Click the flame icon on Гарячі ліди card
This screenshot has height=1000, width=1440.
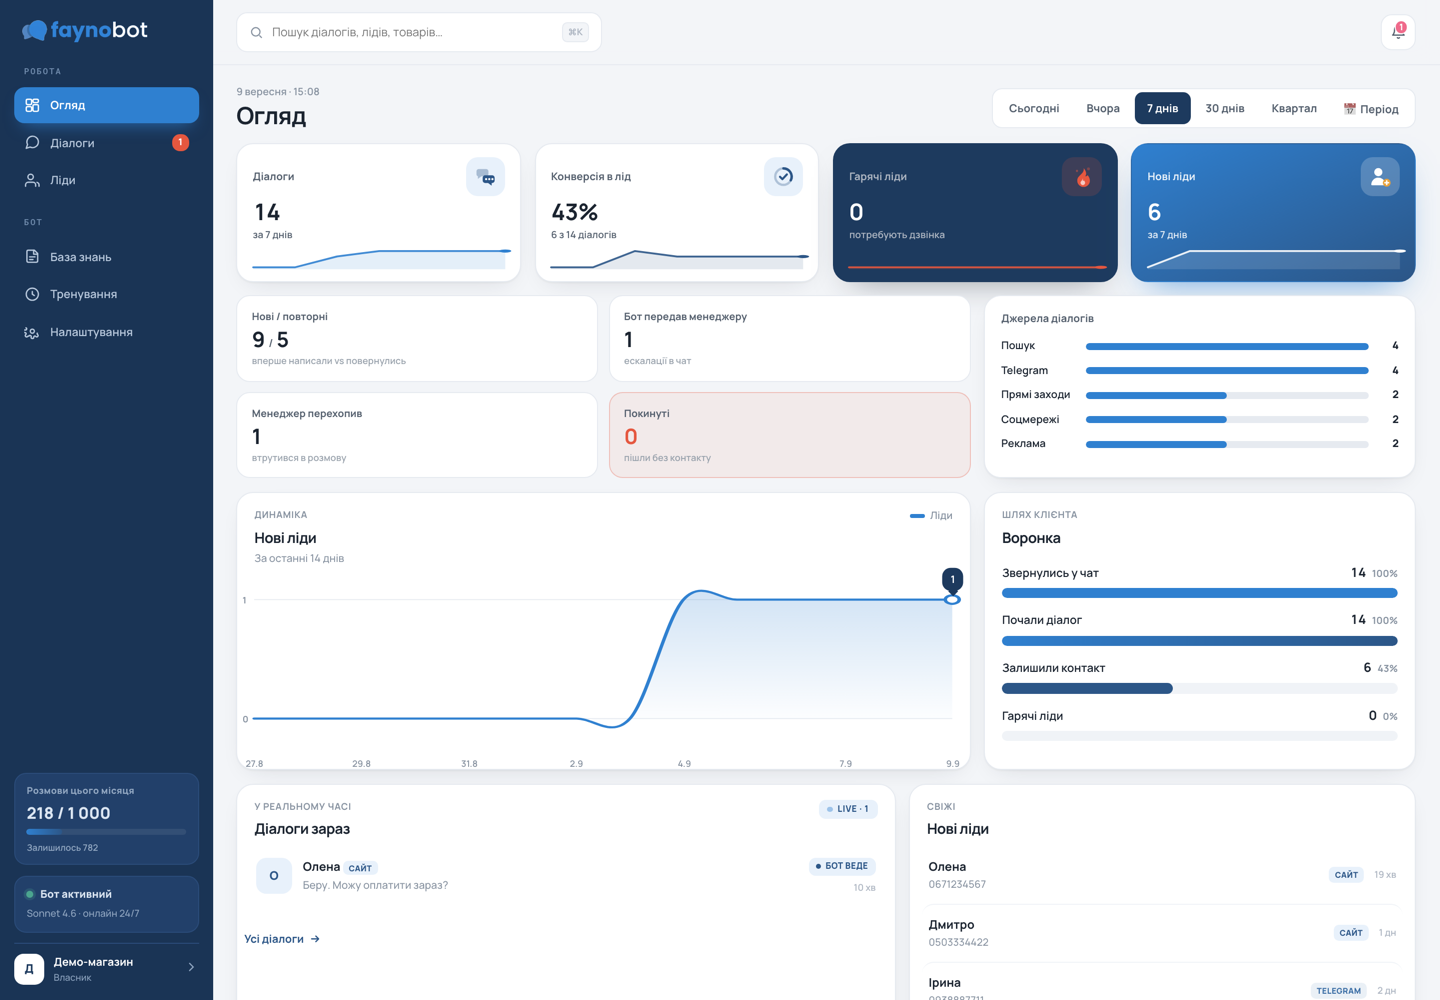[x=1082, y=177]
